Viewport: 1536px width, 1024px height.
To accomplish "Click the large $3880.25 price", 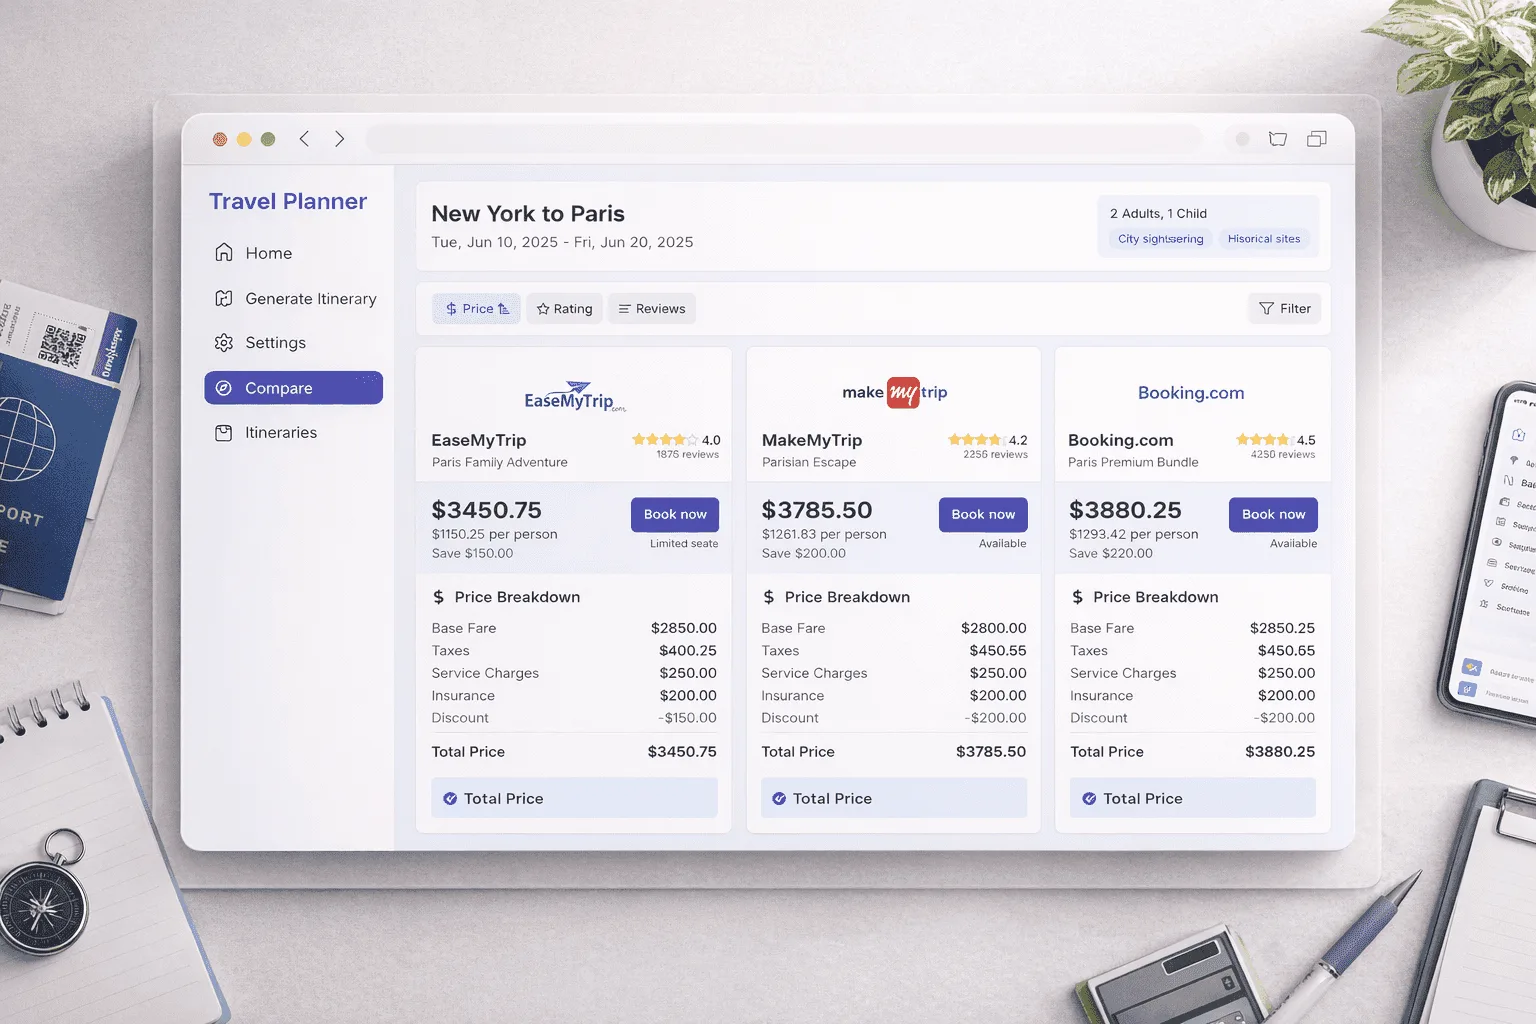I will (x=1125, y=510).
